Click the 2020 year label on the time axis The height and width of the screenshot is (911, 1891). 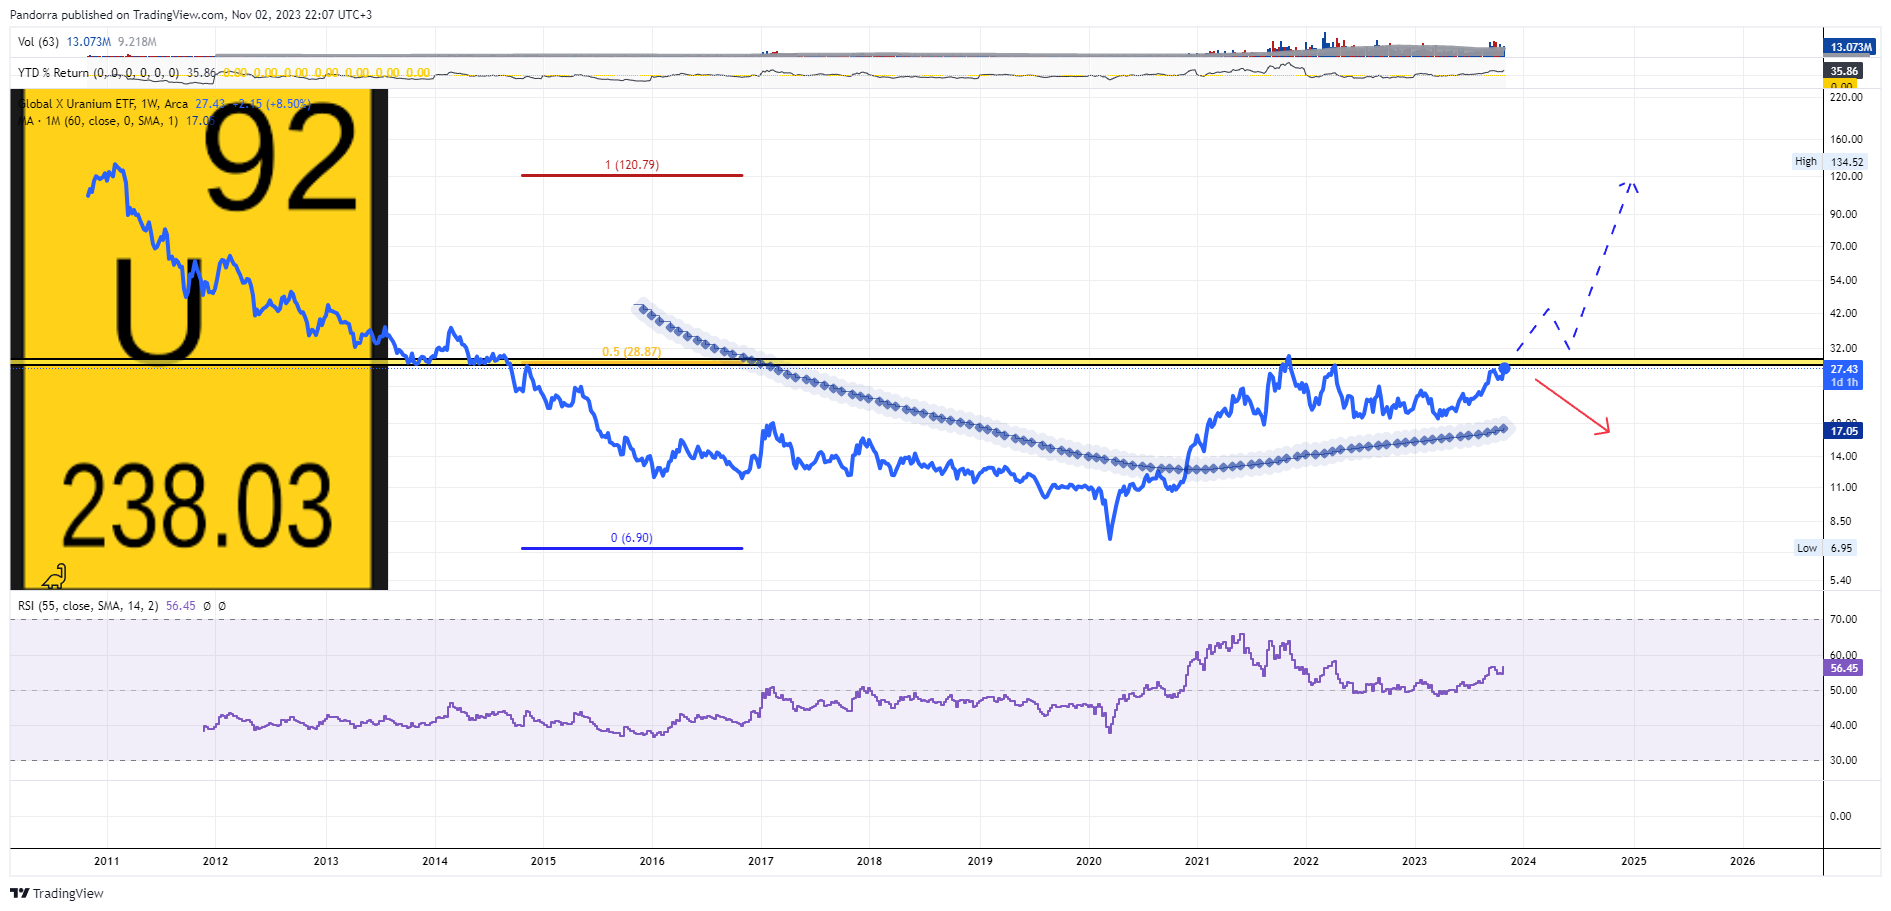pyautogui.click(x=1089, y=862)
